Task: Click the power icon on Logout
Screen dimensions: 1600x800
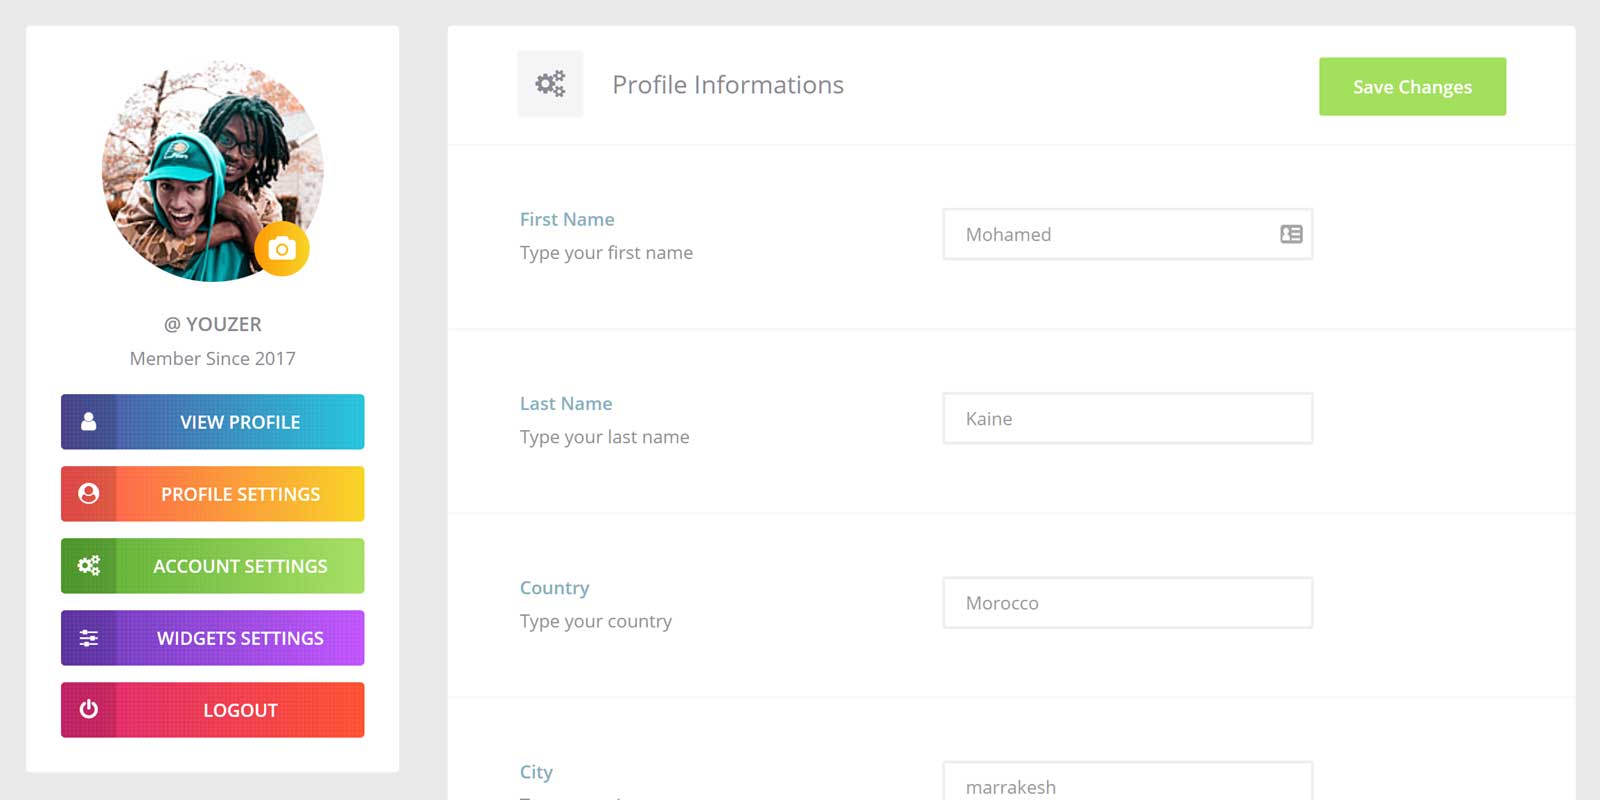Action: tap(89, 710)
